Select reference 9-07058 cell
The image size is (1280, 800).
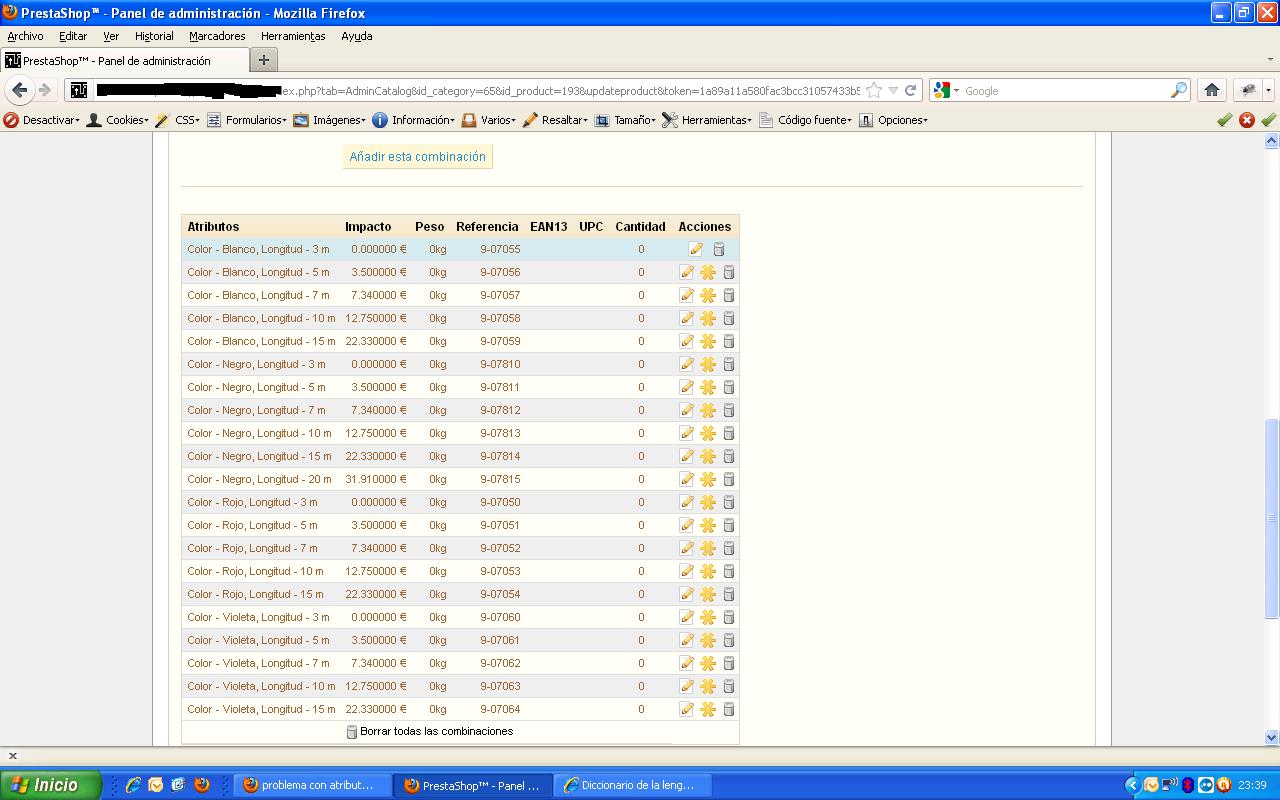(x=500, y=318)
